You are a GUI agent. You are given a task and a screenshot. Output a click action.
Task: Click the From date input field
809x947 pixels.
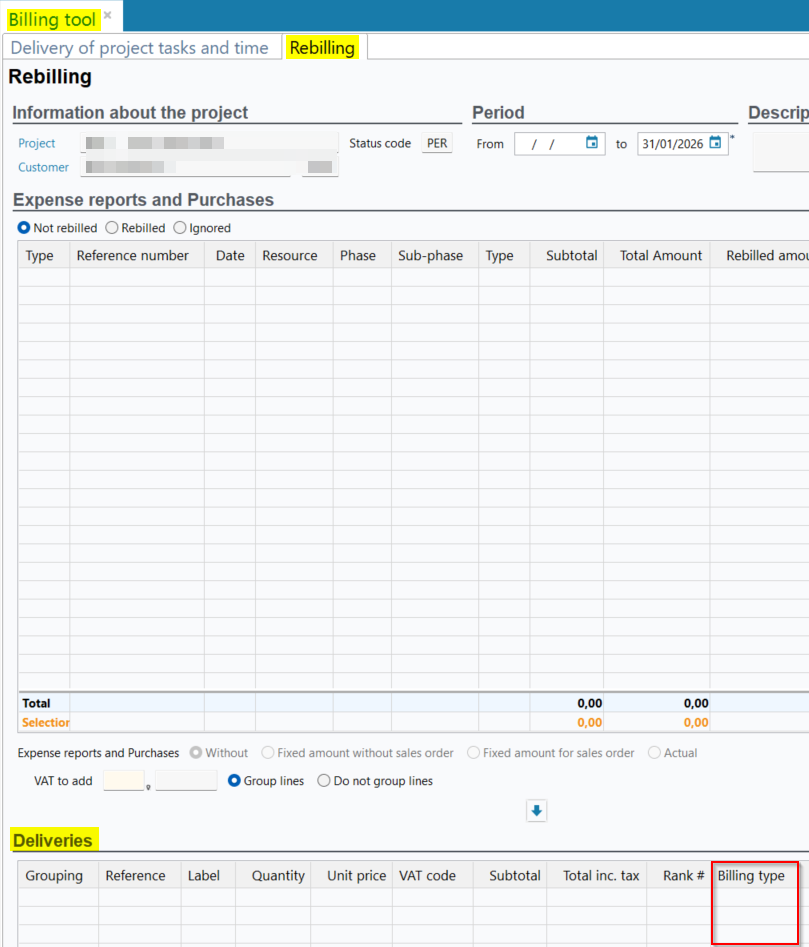(548, 144)
